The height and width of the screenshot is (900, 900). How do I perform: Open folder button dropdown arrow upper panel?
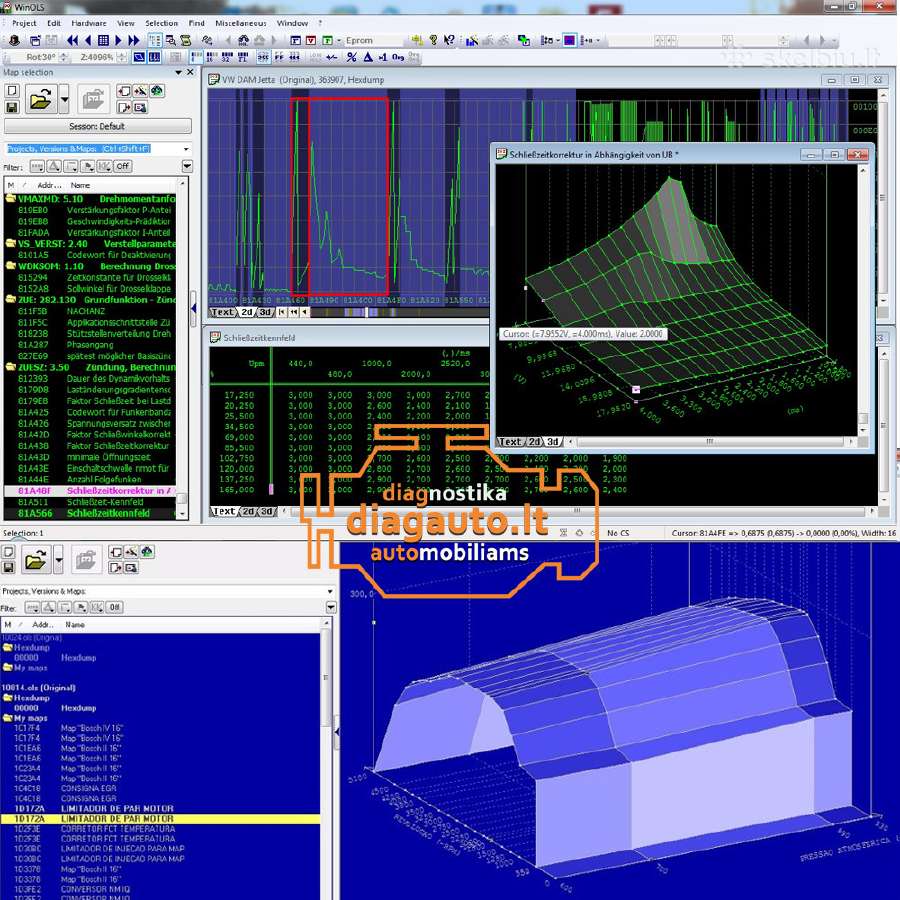[x=64, y=100]
